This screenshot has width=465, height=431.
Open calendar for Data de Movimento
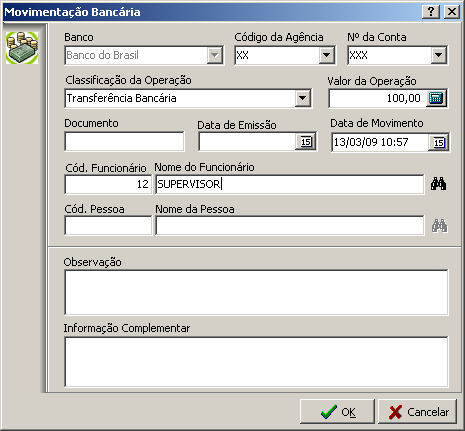(x=438, y=143)
